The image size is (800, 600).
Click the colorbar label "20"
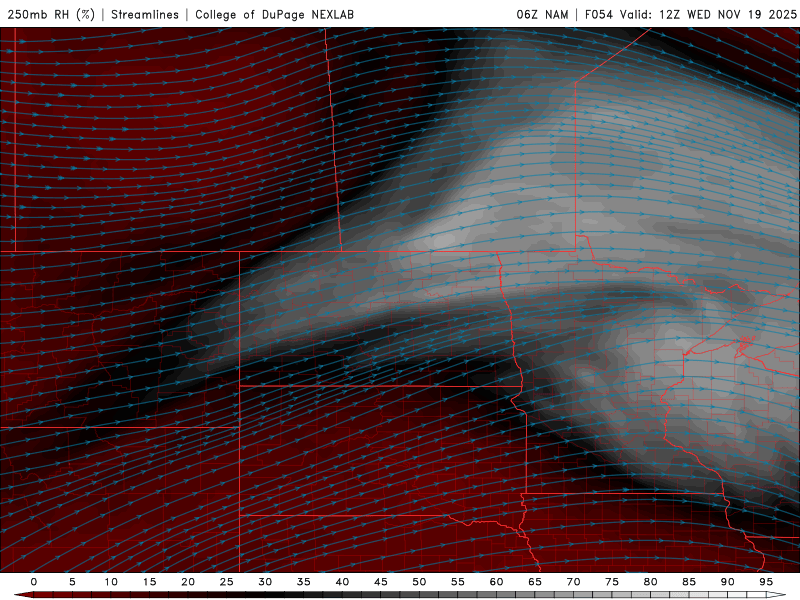click(x=188, y=582)
